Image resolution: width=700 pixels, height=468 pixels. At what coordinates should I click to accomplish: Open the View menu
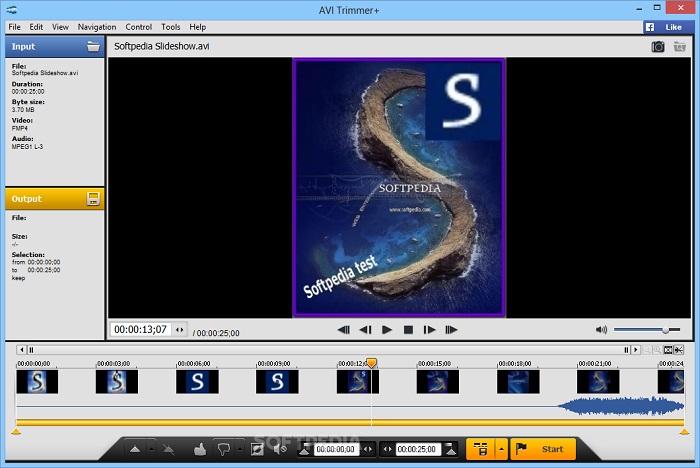[x=60, y=27]
